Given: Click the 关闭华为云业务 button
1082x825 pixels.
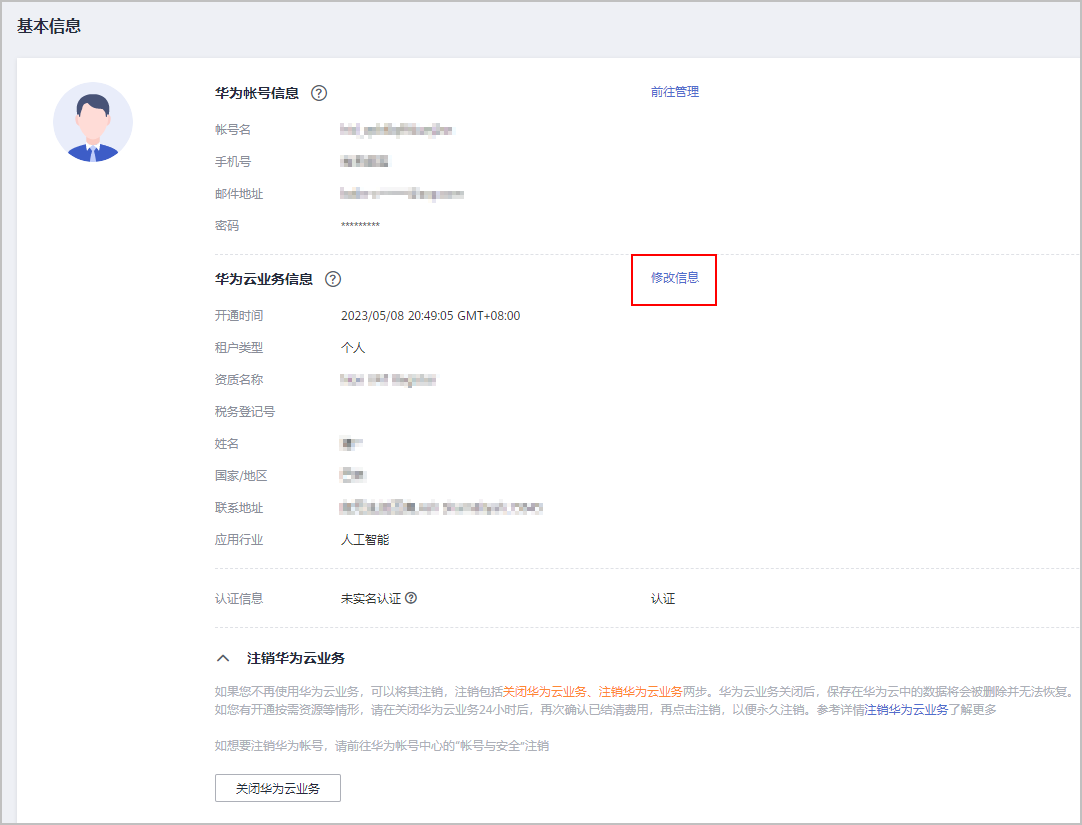Looking at the screenshot, I should (x=278, y=788).
